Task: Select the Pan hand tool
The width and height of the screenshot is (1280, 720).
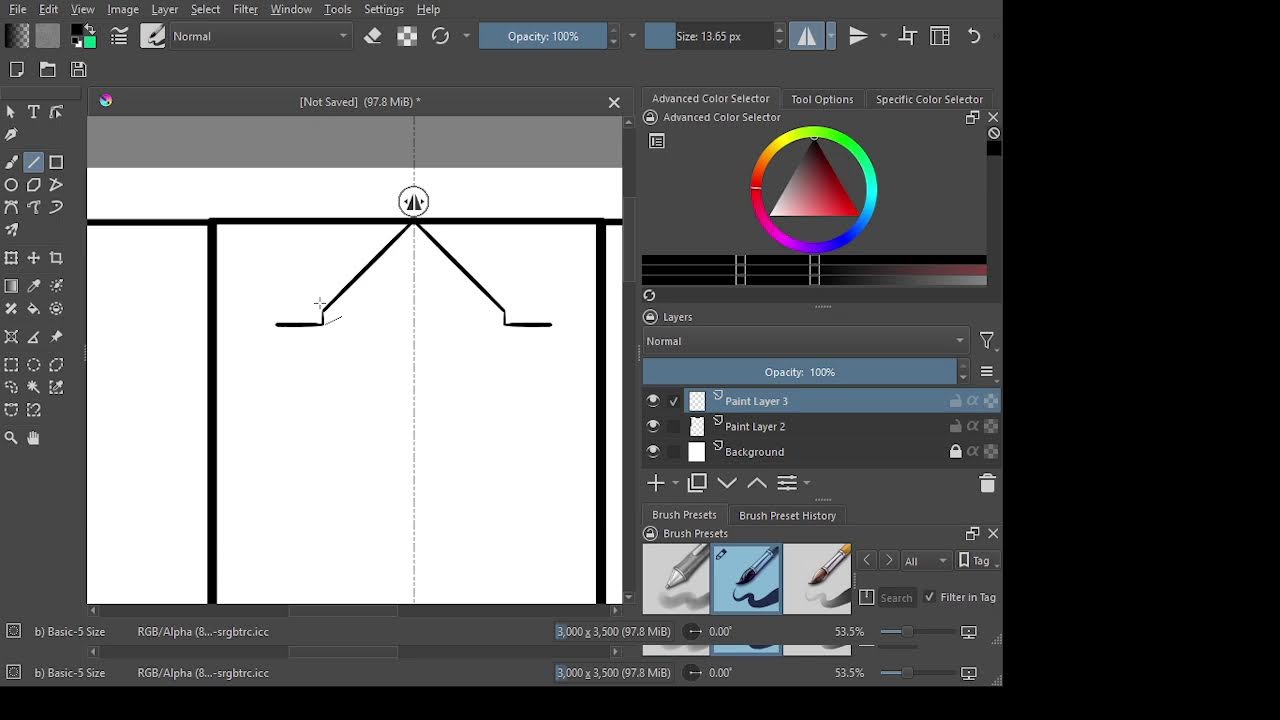Action: (34, 438)
